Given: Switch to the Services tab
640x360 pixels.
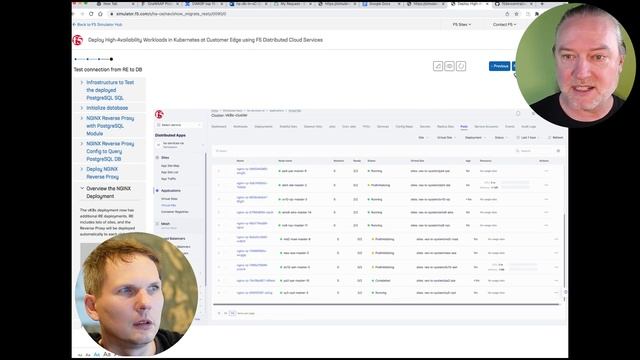Looking at the screenshot, I should tap(383, 127).
